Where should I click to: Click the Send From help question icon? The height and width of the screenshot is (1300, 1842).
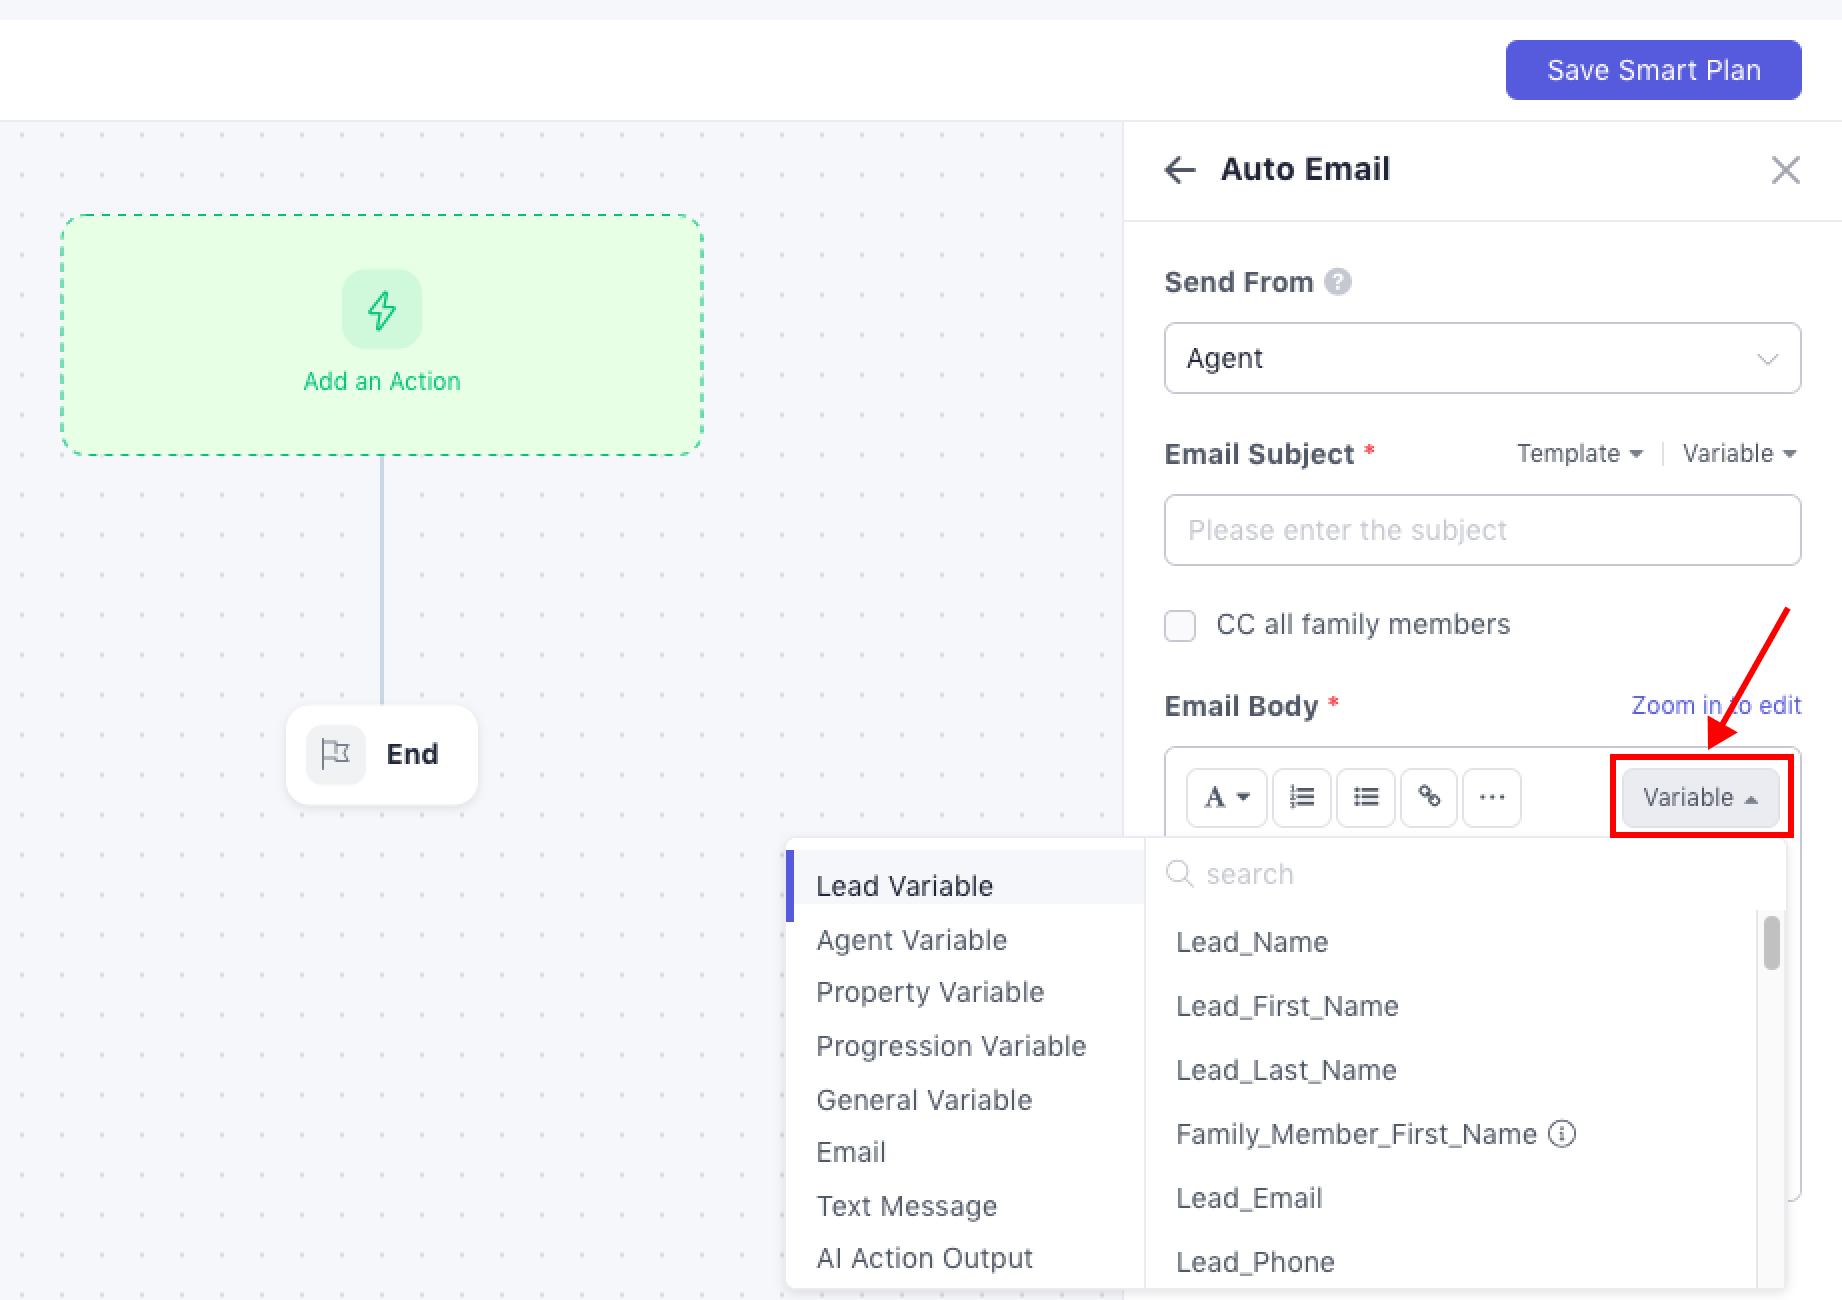[1337, 282]
